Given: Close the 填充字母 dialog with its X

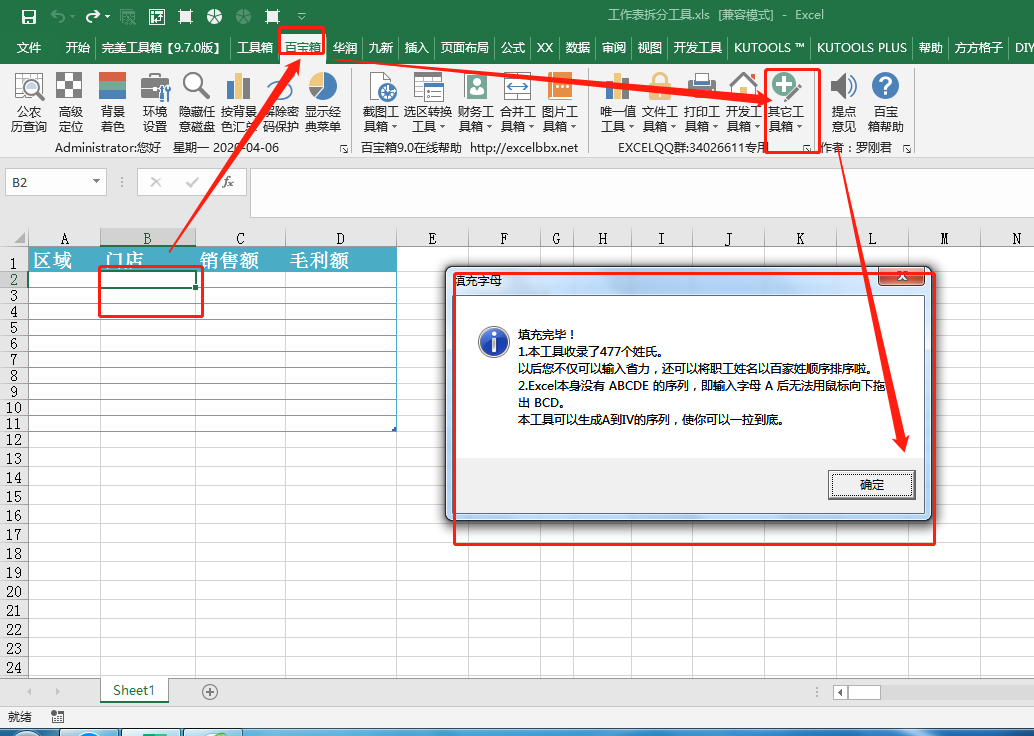Looking at the screenshot, I should (x=902, y=276).
